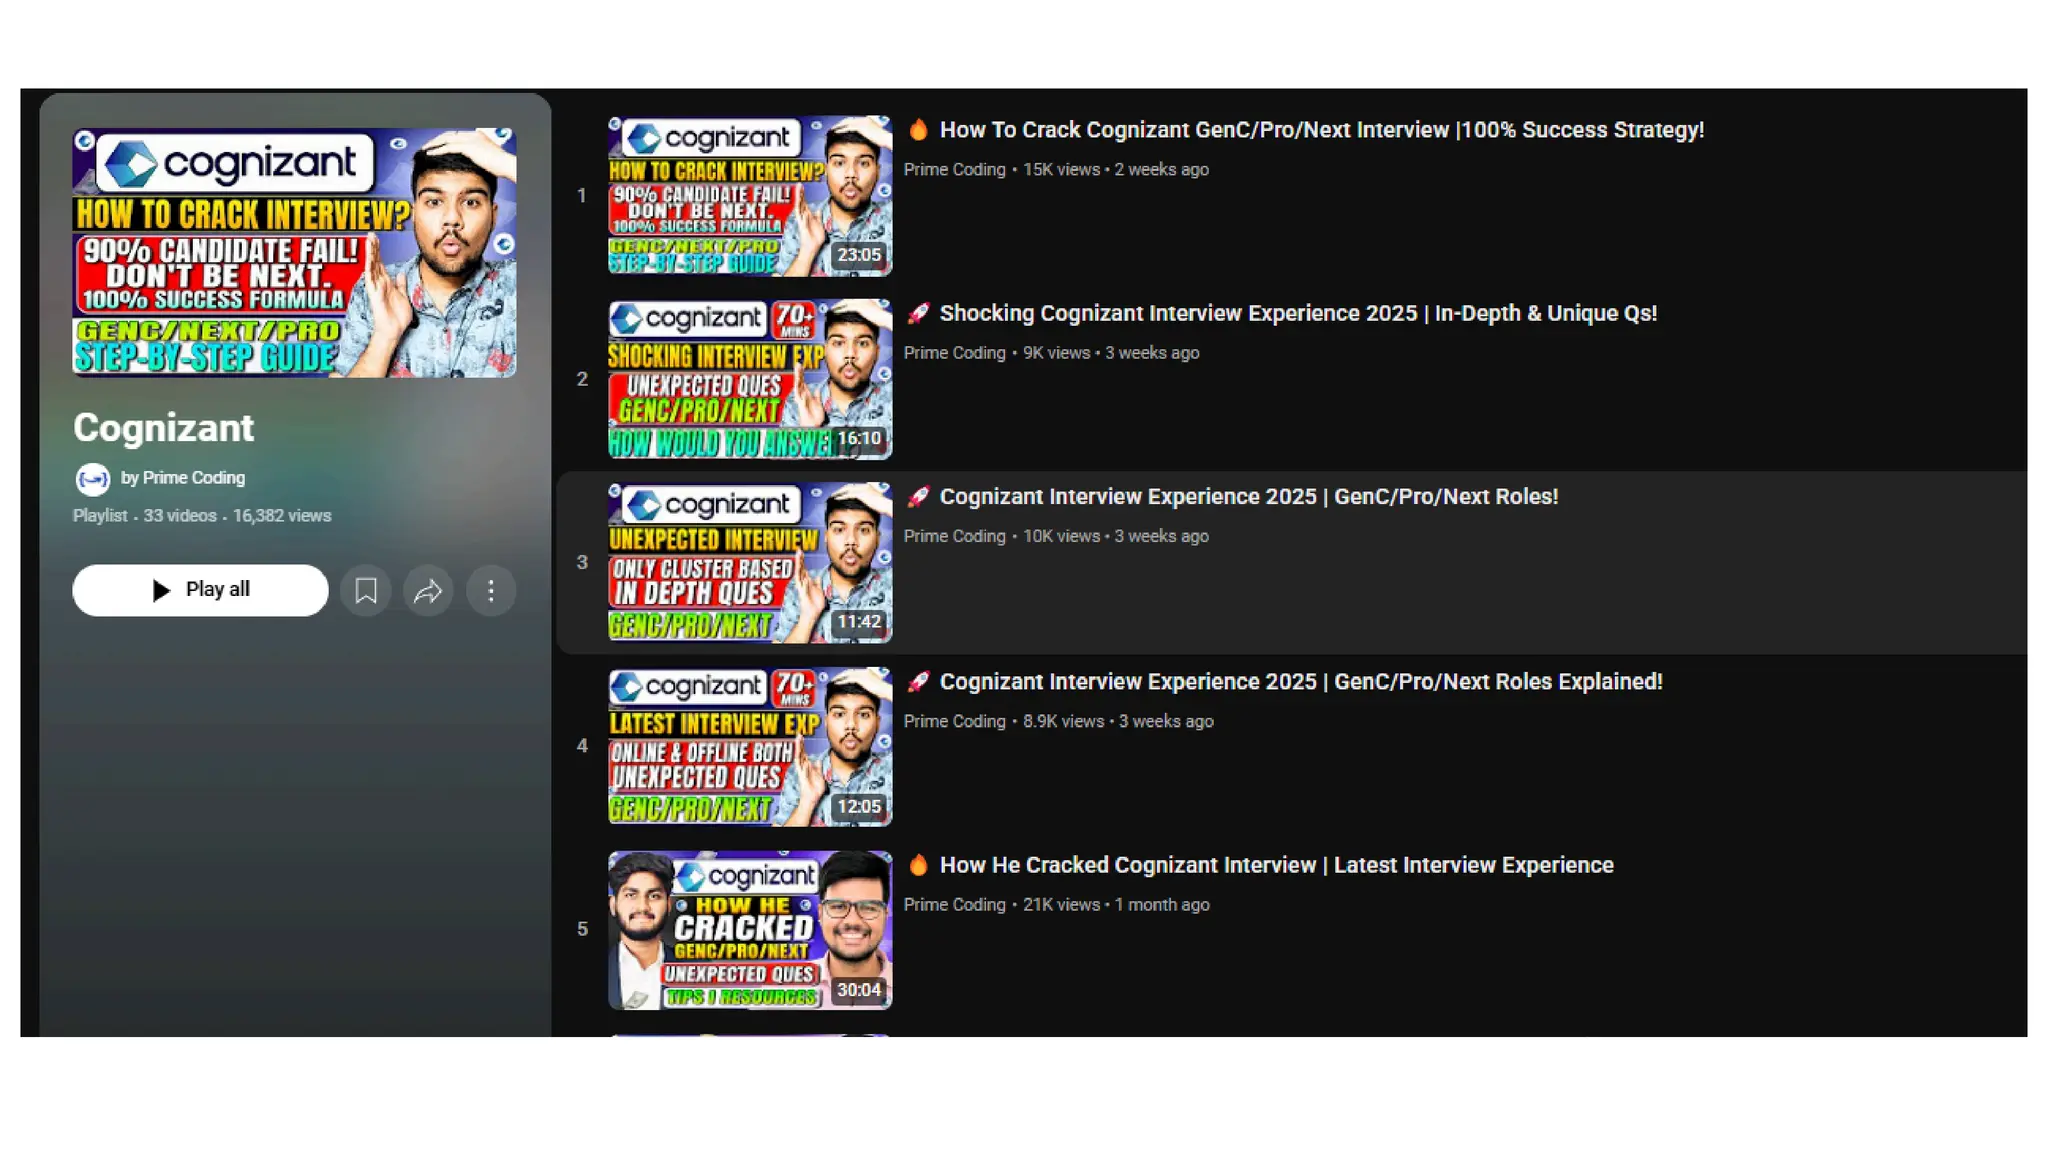The height and width of the screenshot is (1152, 2048).
Task: Open the 30:04 How He Cracked thumbnail
Action: tap(749, 929)
